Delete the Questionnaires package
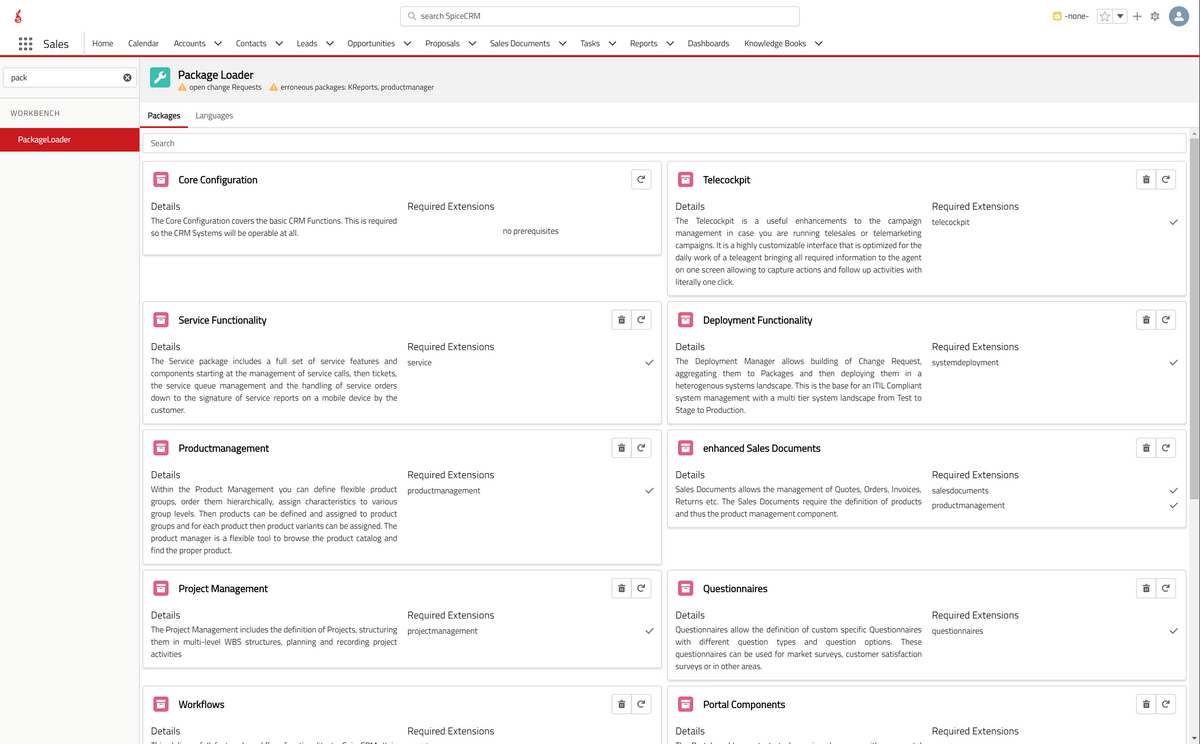This screenshot has height=744, width=1200. (x=1145, y=588)
